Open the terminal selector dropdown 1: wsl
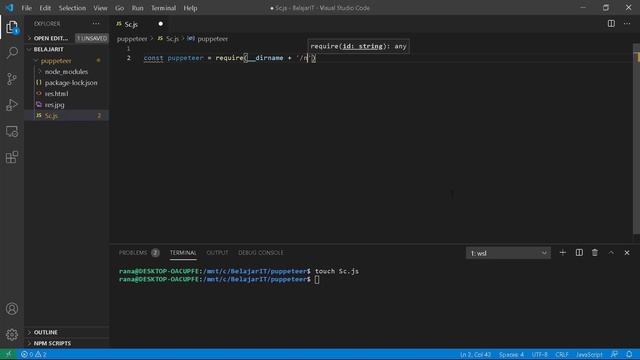This screenshot has height=360, width=640. click(508, 253)
